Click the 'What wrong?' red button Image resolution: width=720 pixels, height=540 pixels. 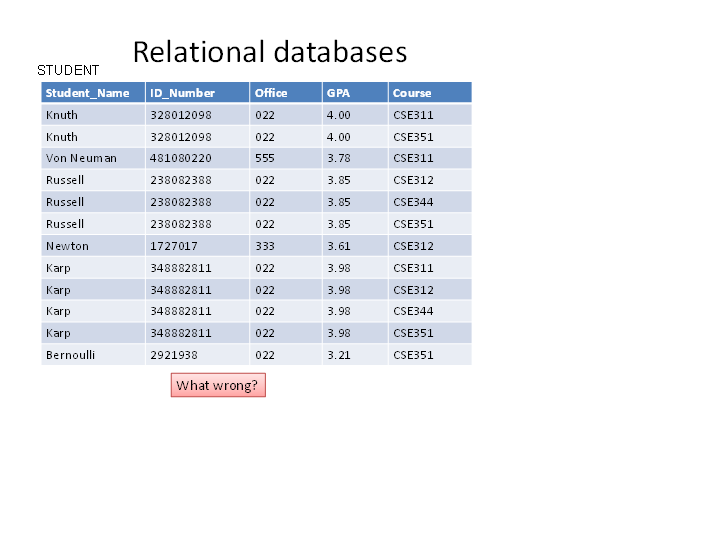pyautogui.click(x=218, y=385)
